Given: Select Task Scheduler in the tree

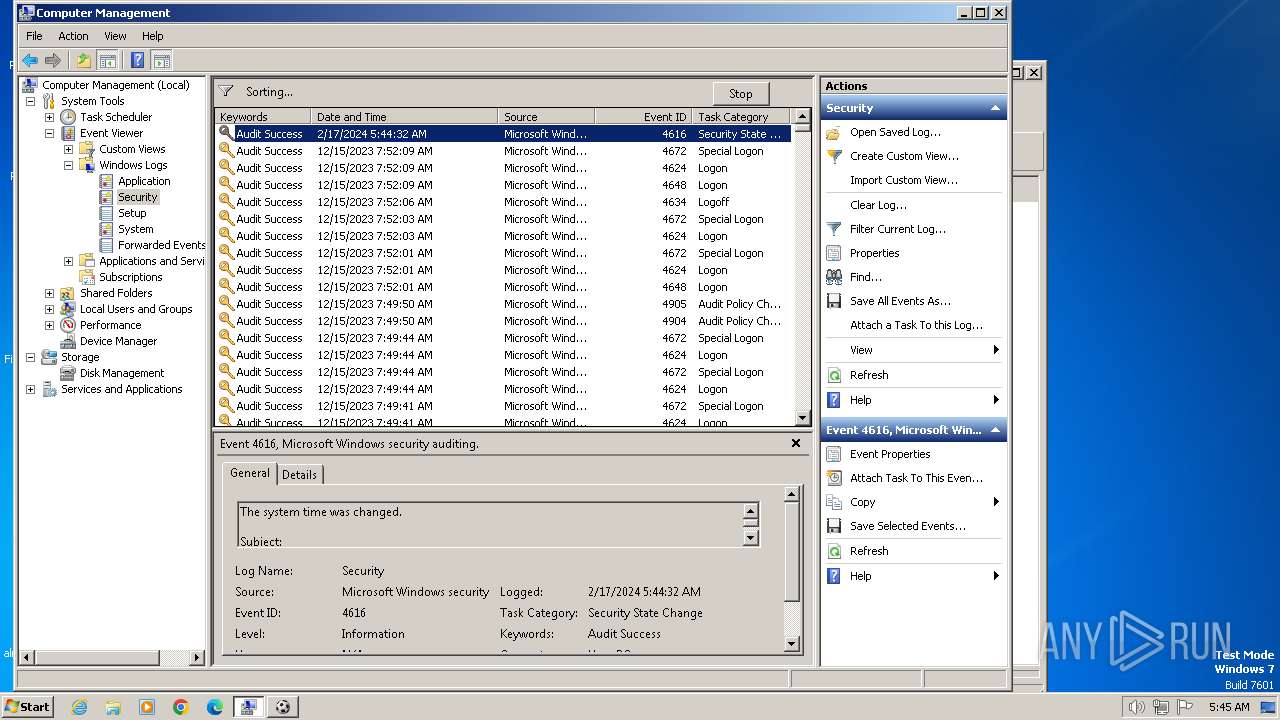Looking at the screenshot, I should (x=116, y=117).
